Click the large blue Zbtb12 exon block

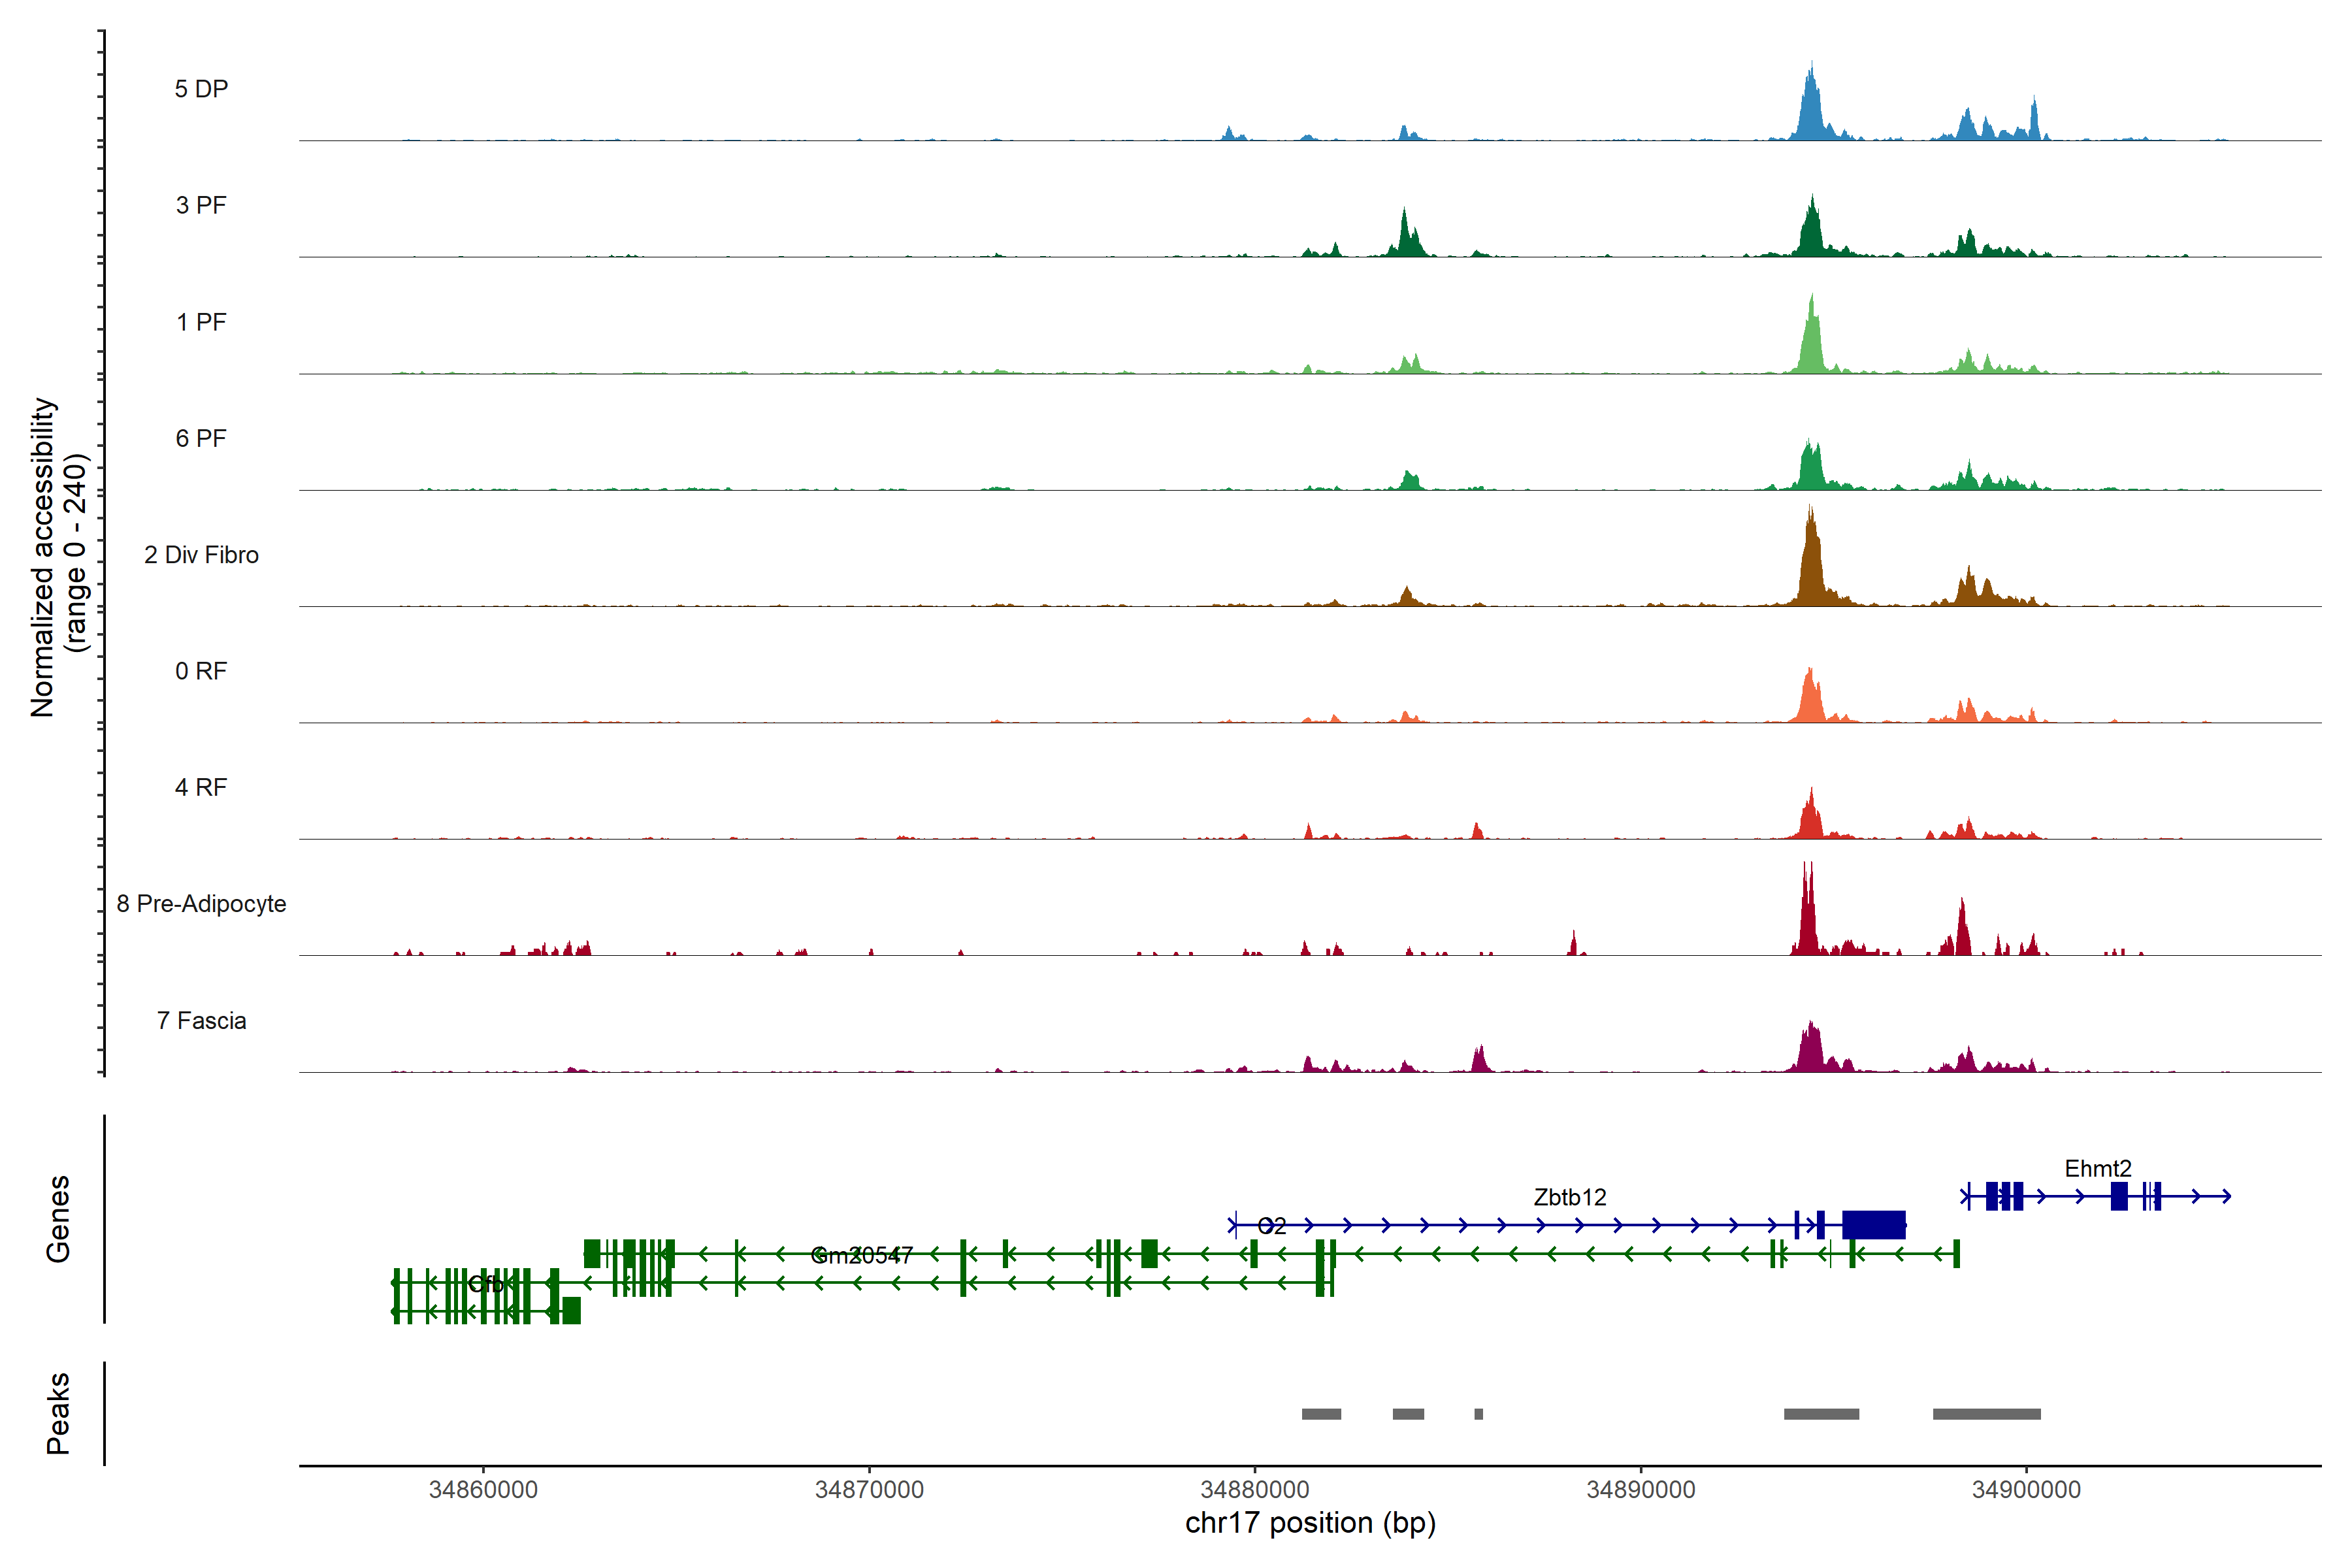(1873, 1224)
